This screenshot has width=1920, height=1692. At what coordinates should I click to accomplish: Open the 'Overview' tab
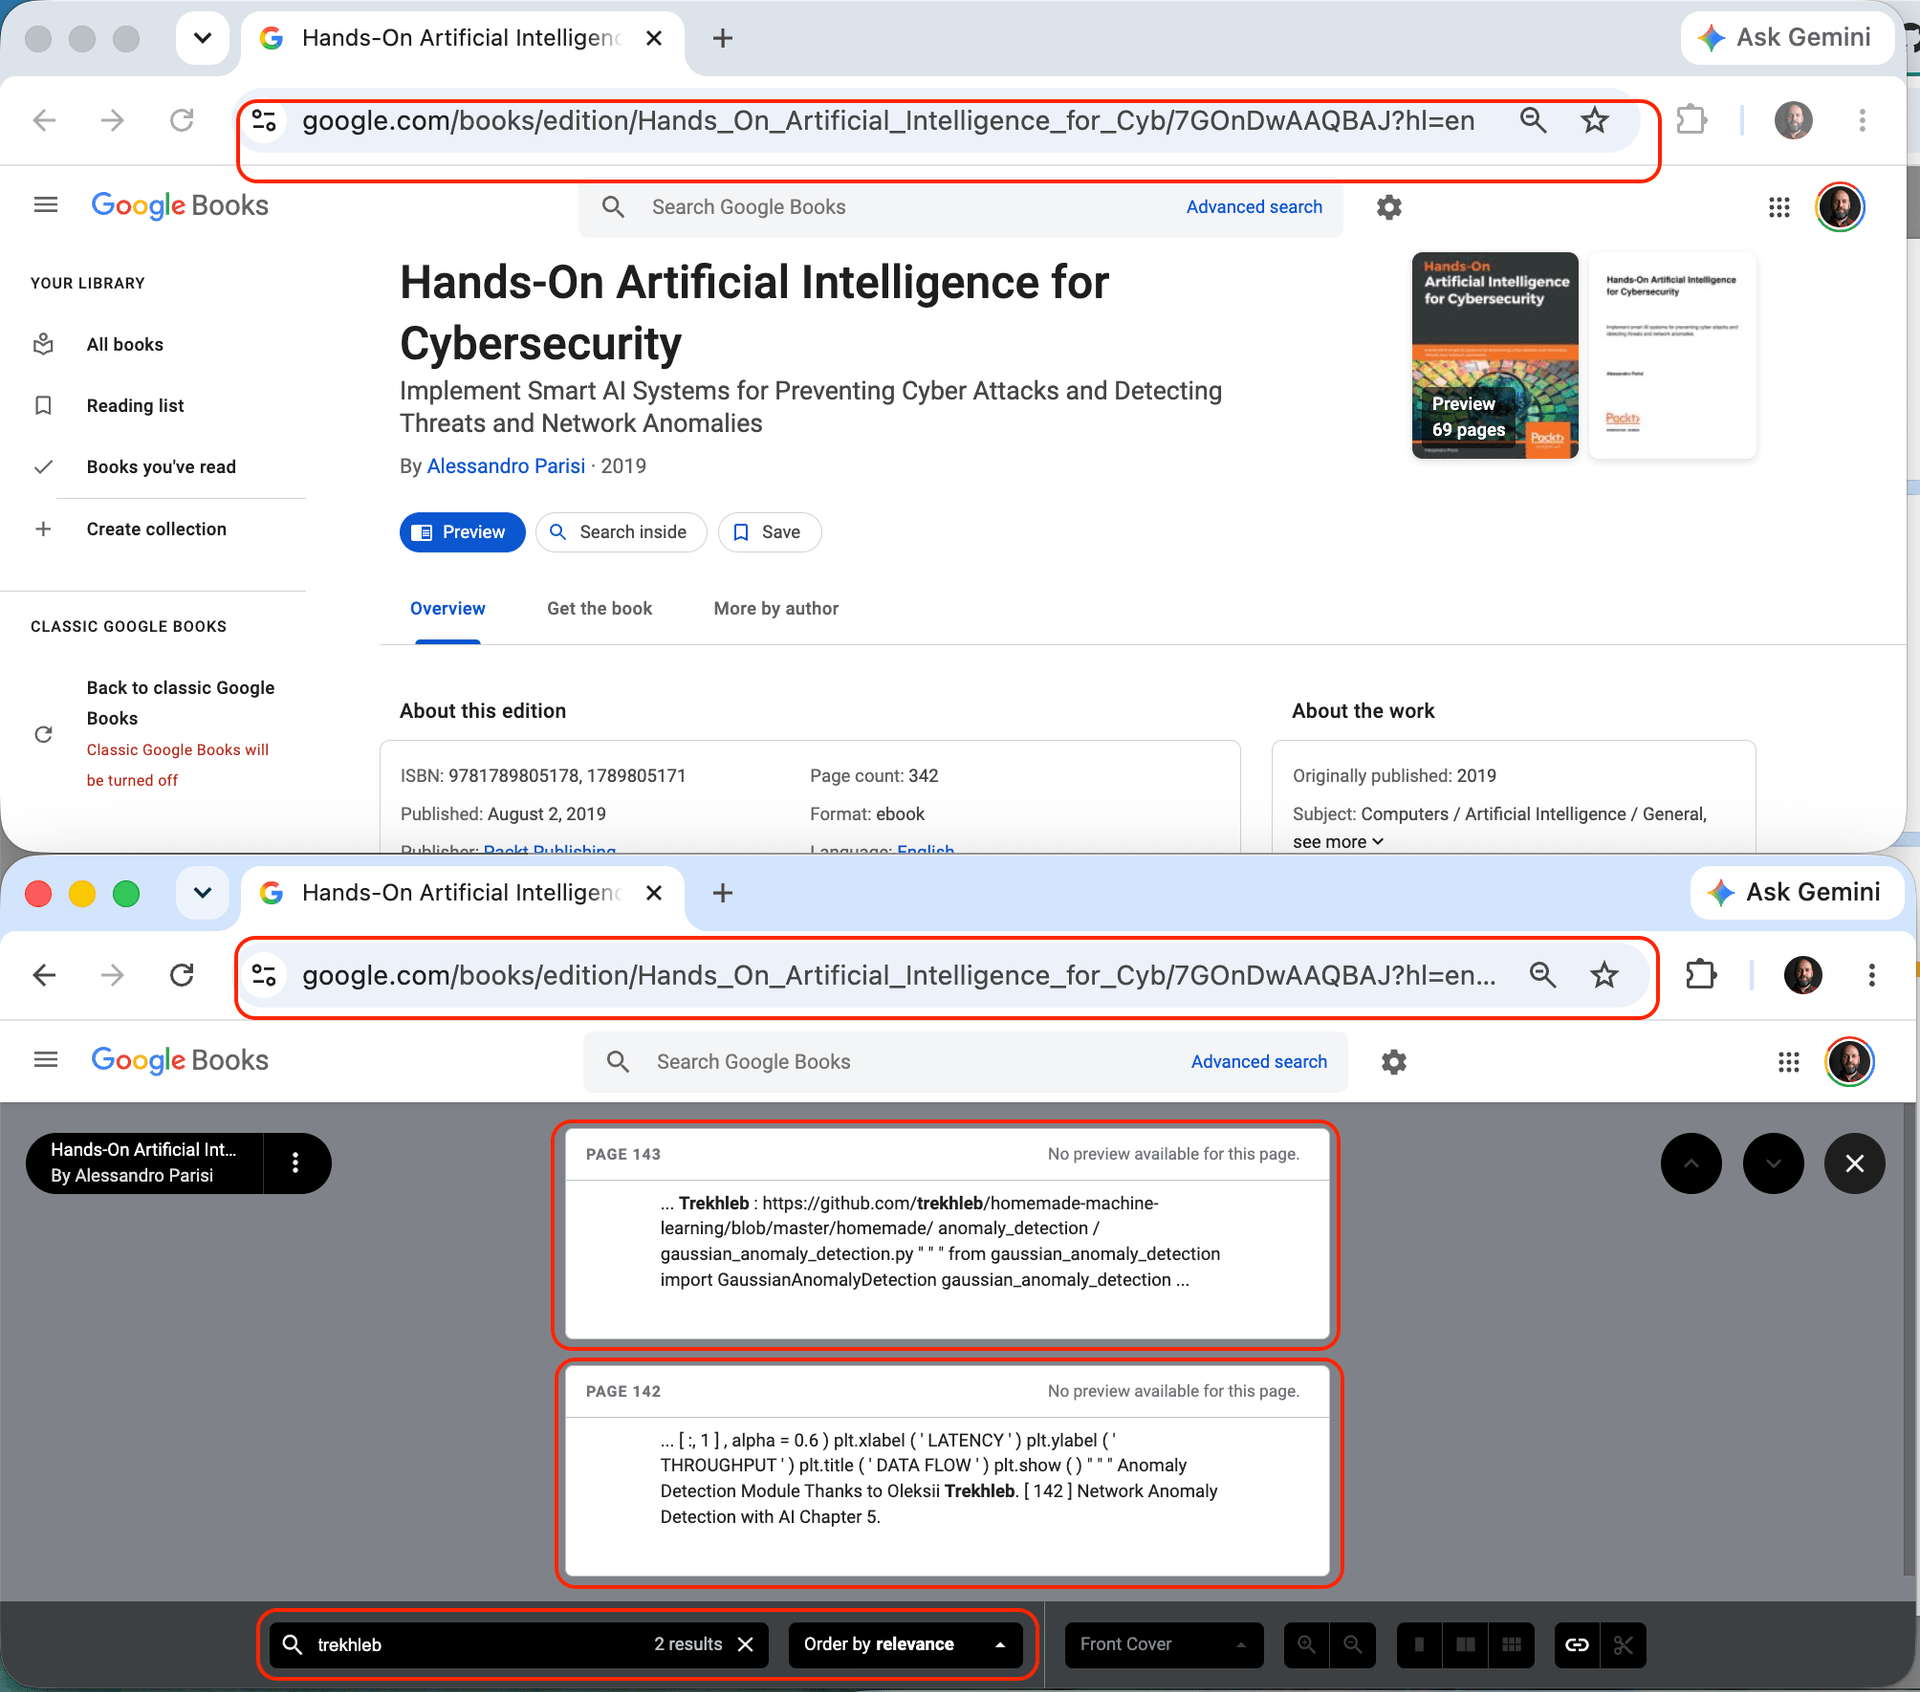[447, 609]
